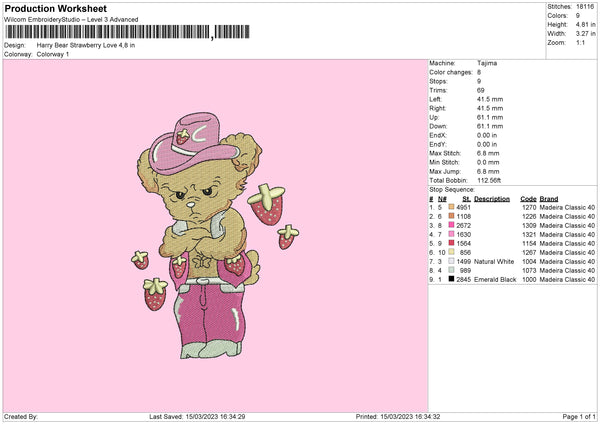Image resolution: width=600 pixels, height=424 pixels.
Task: Click the light pink swatch in stop row 4
Action: pos(451,234)
